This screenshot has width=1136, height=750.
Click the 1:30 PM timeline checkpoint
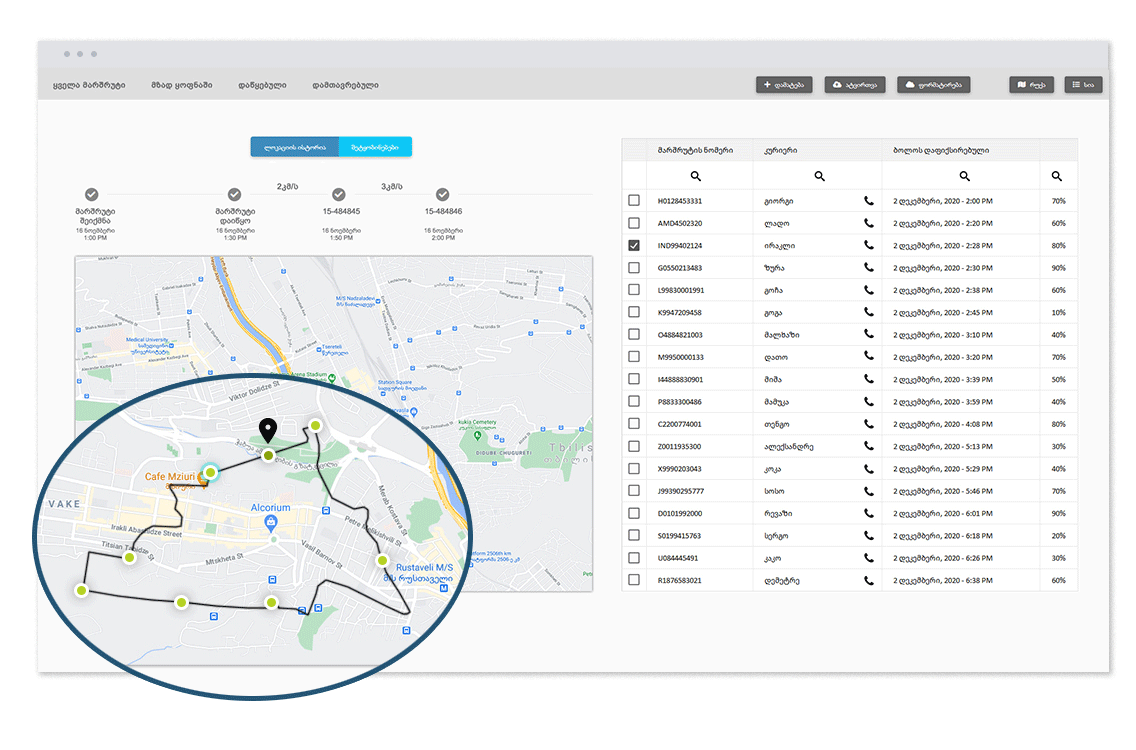coord(234,194)
